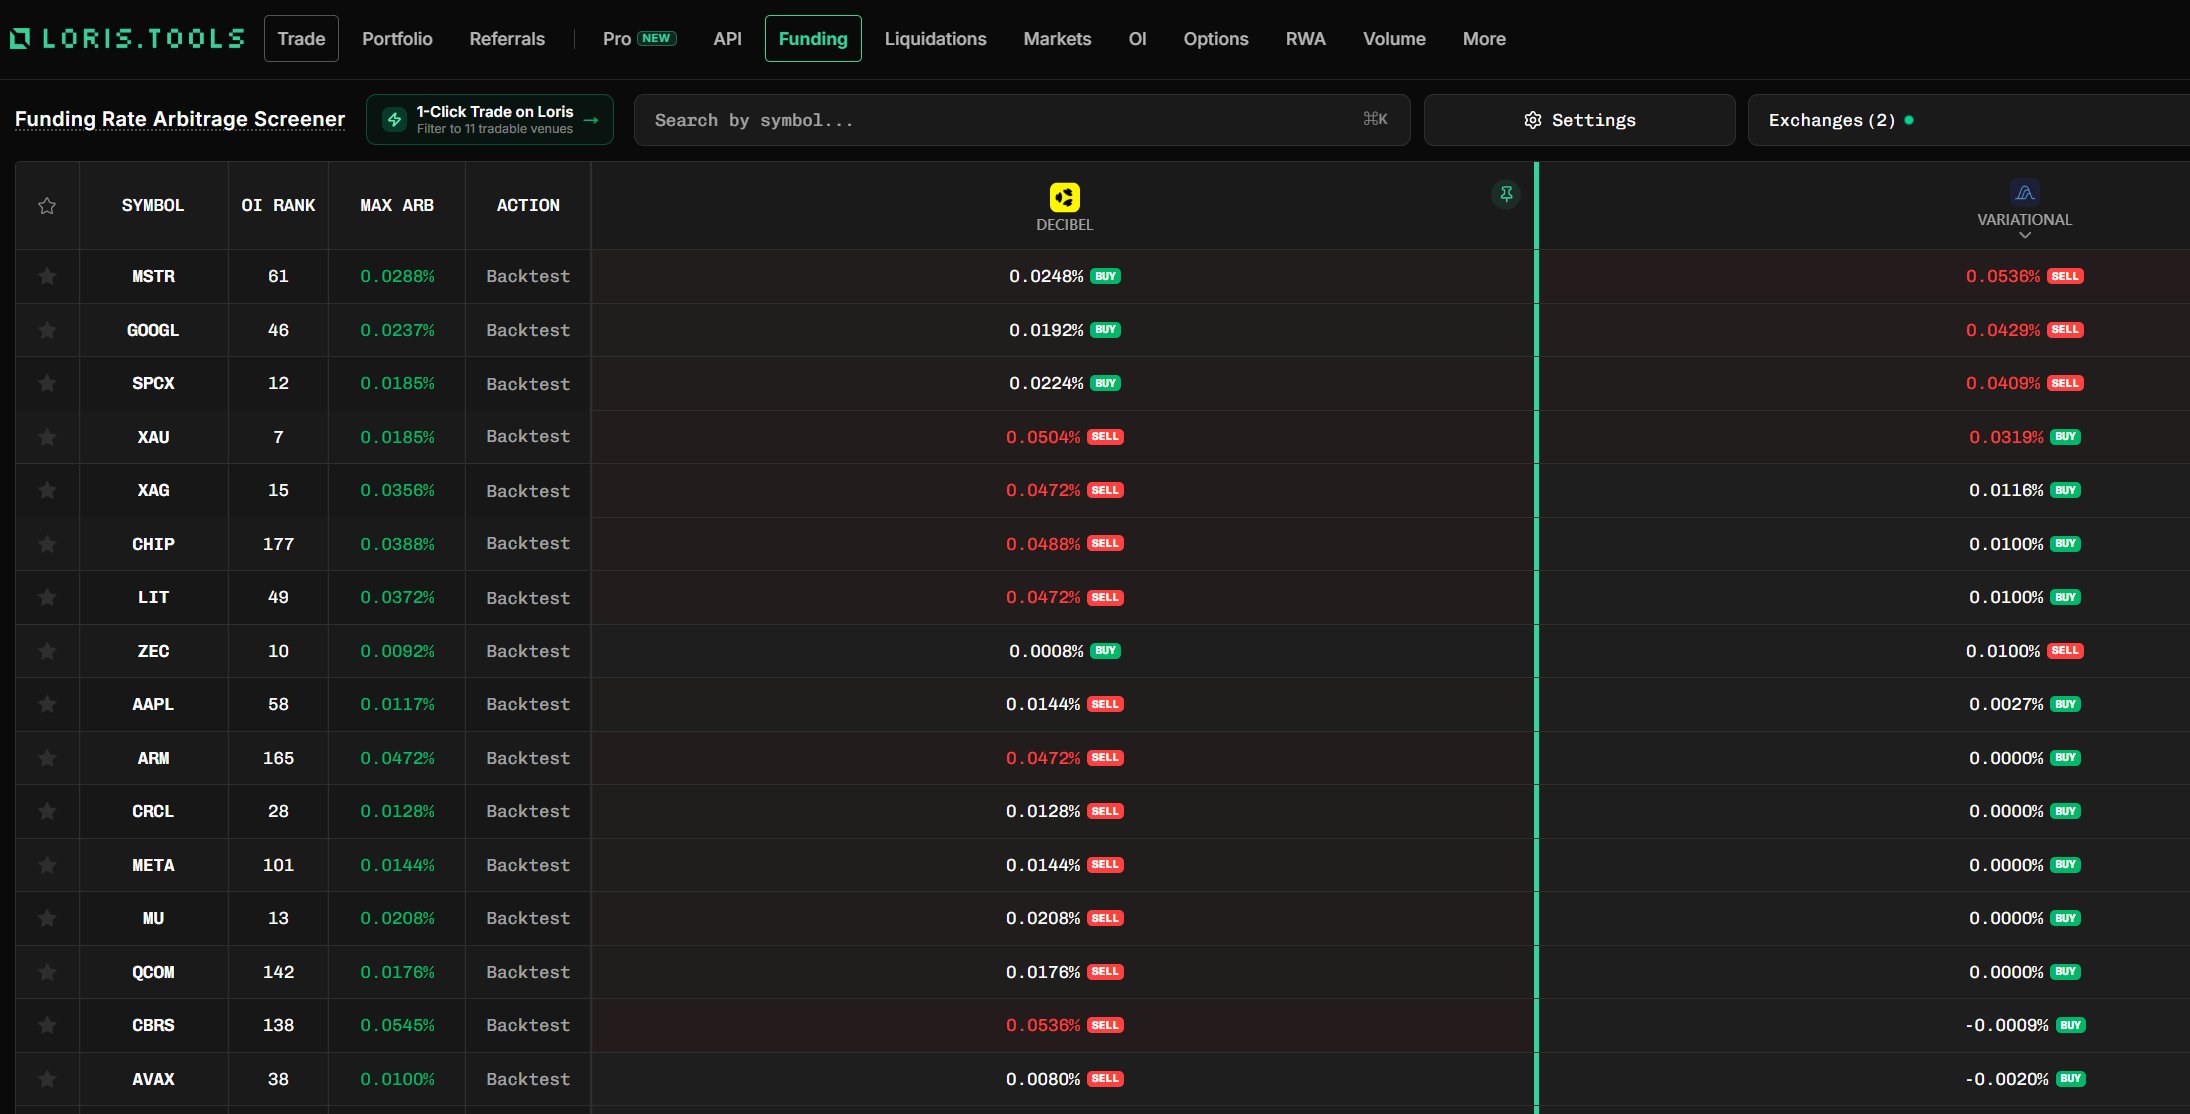Open the Volume navigation item
The width and height of the screenshot is (2190, 1114).
coord(1394,39)
